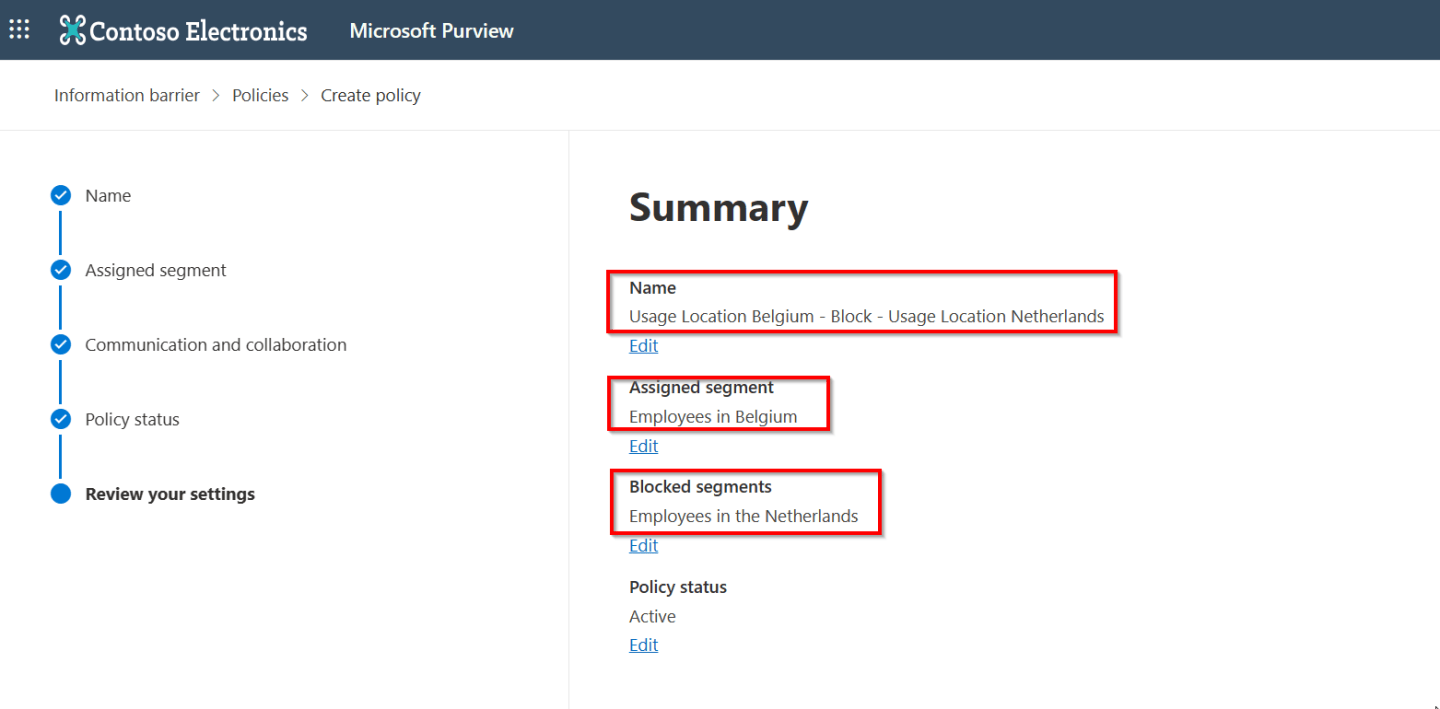The image size is (1440, 709).
Task: Click the Assigned segment summary label
Action: click(701, 387)
